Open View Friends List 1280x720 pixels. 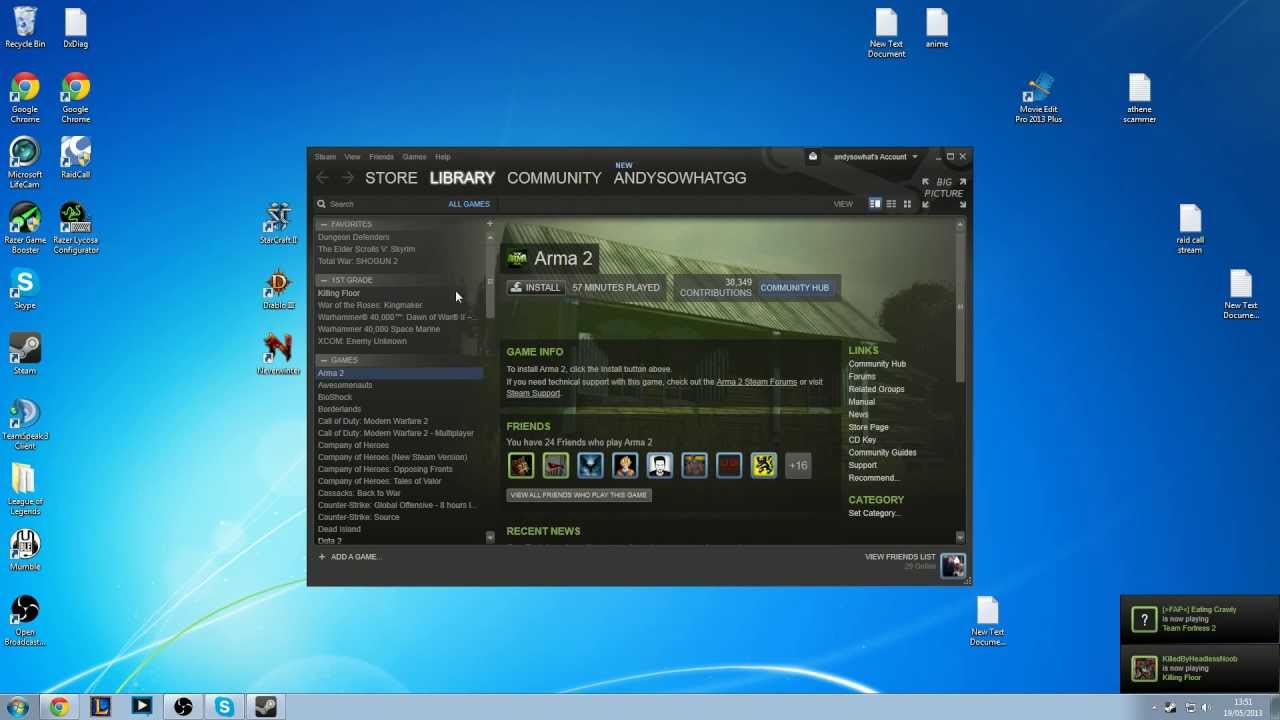click(x=900, y=557)
